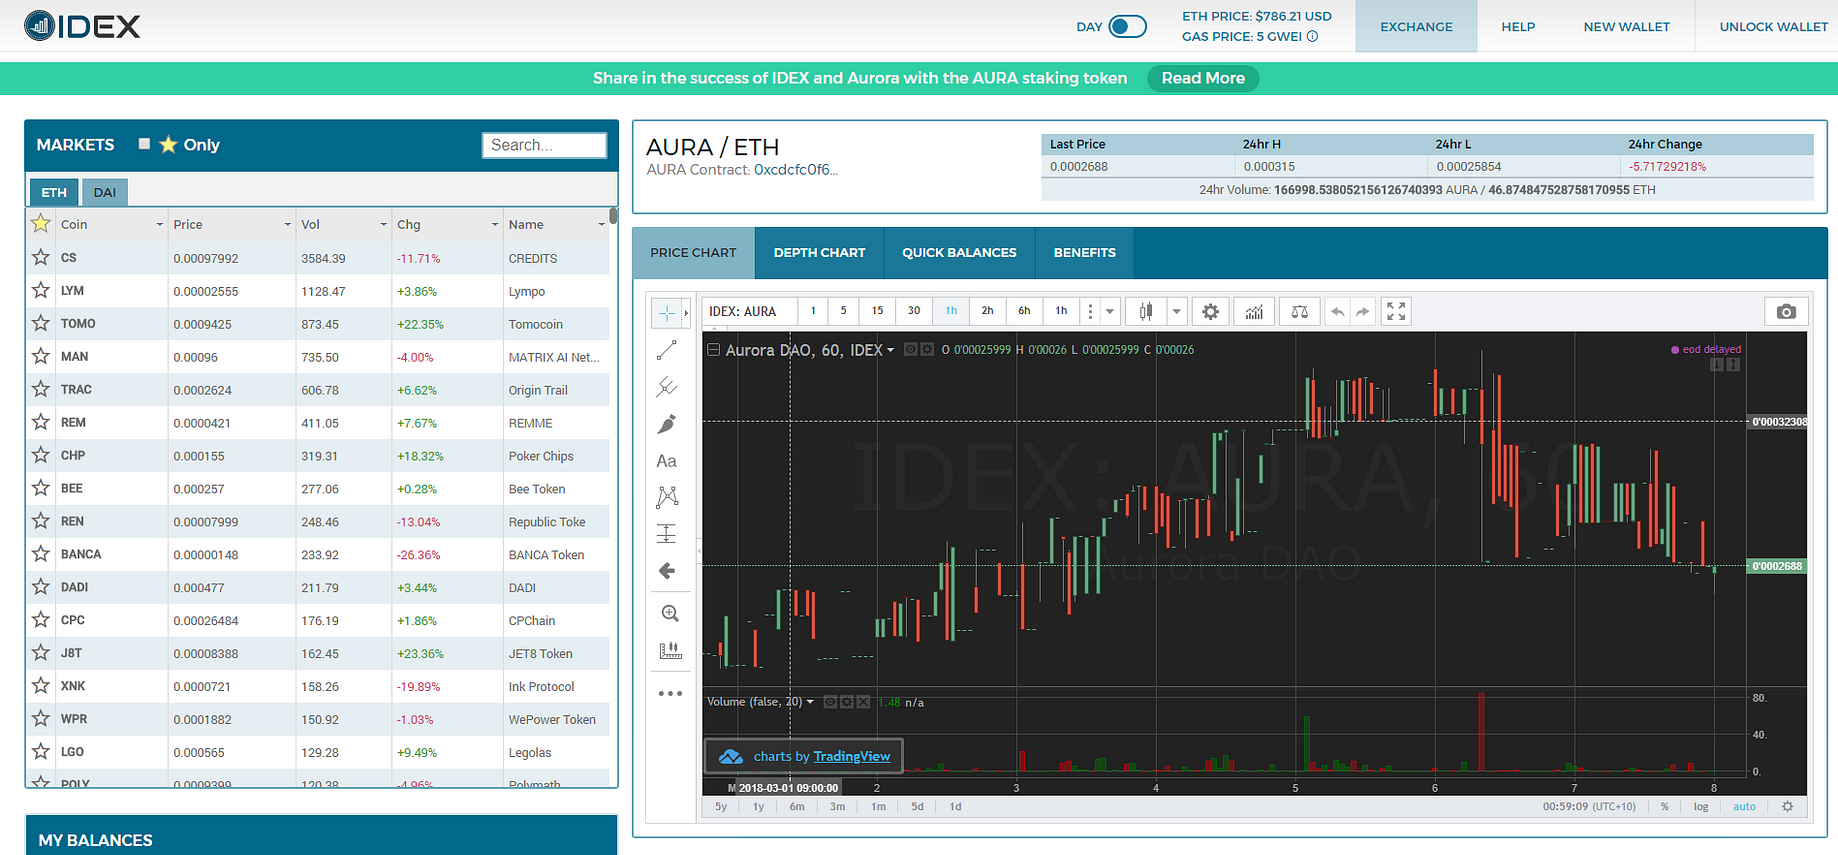
Task: Take a chart snapshot with camera icon
Action: coord(1786,312)
